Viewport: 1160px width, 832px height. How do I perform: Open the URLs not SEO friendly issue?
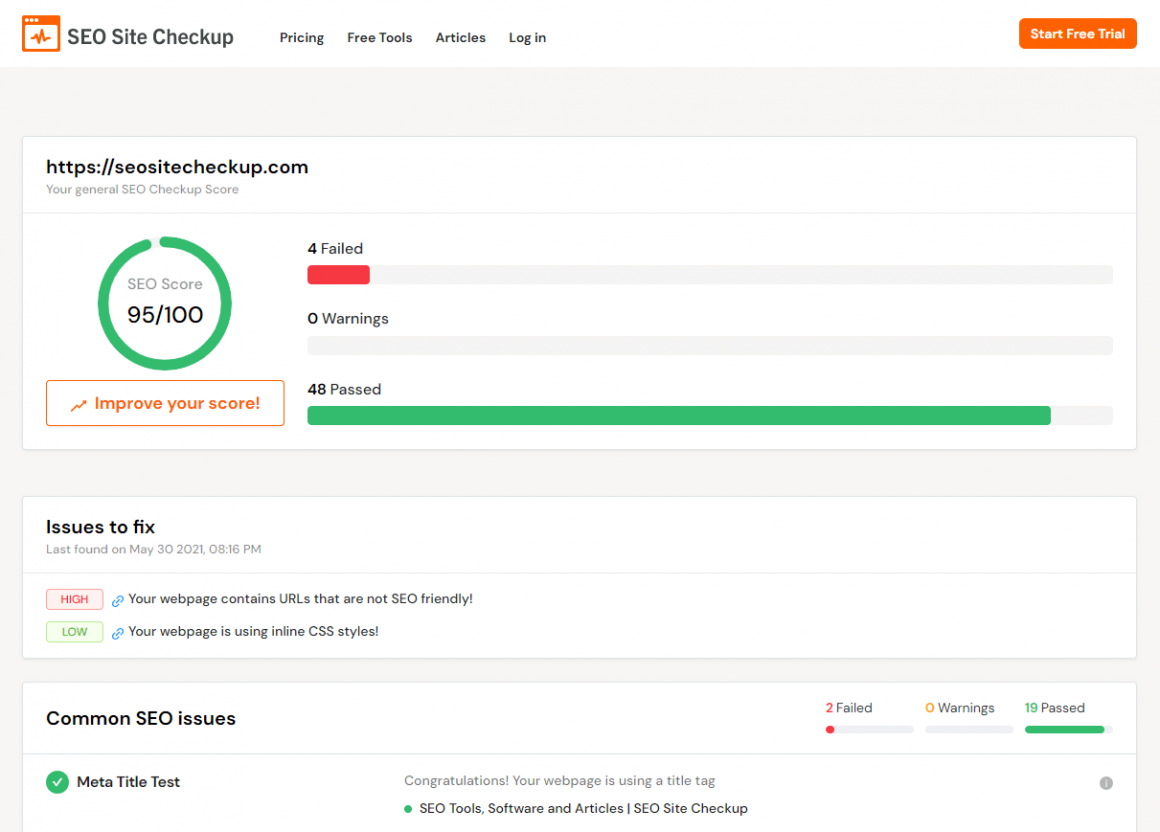(300, 599)
